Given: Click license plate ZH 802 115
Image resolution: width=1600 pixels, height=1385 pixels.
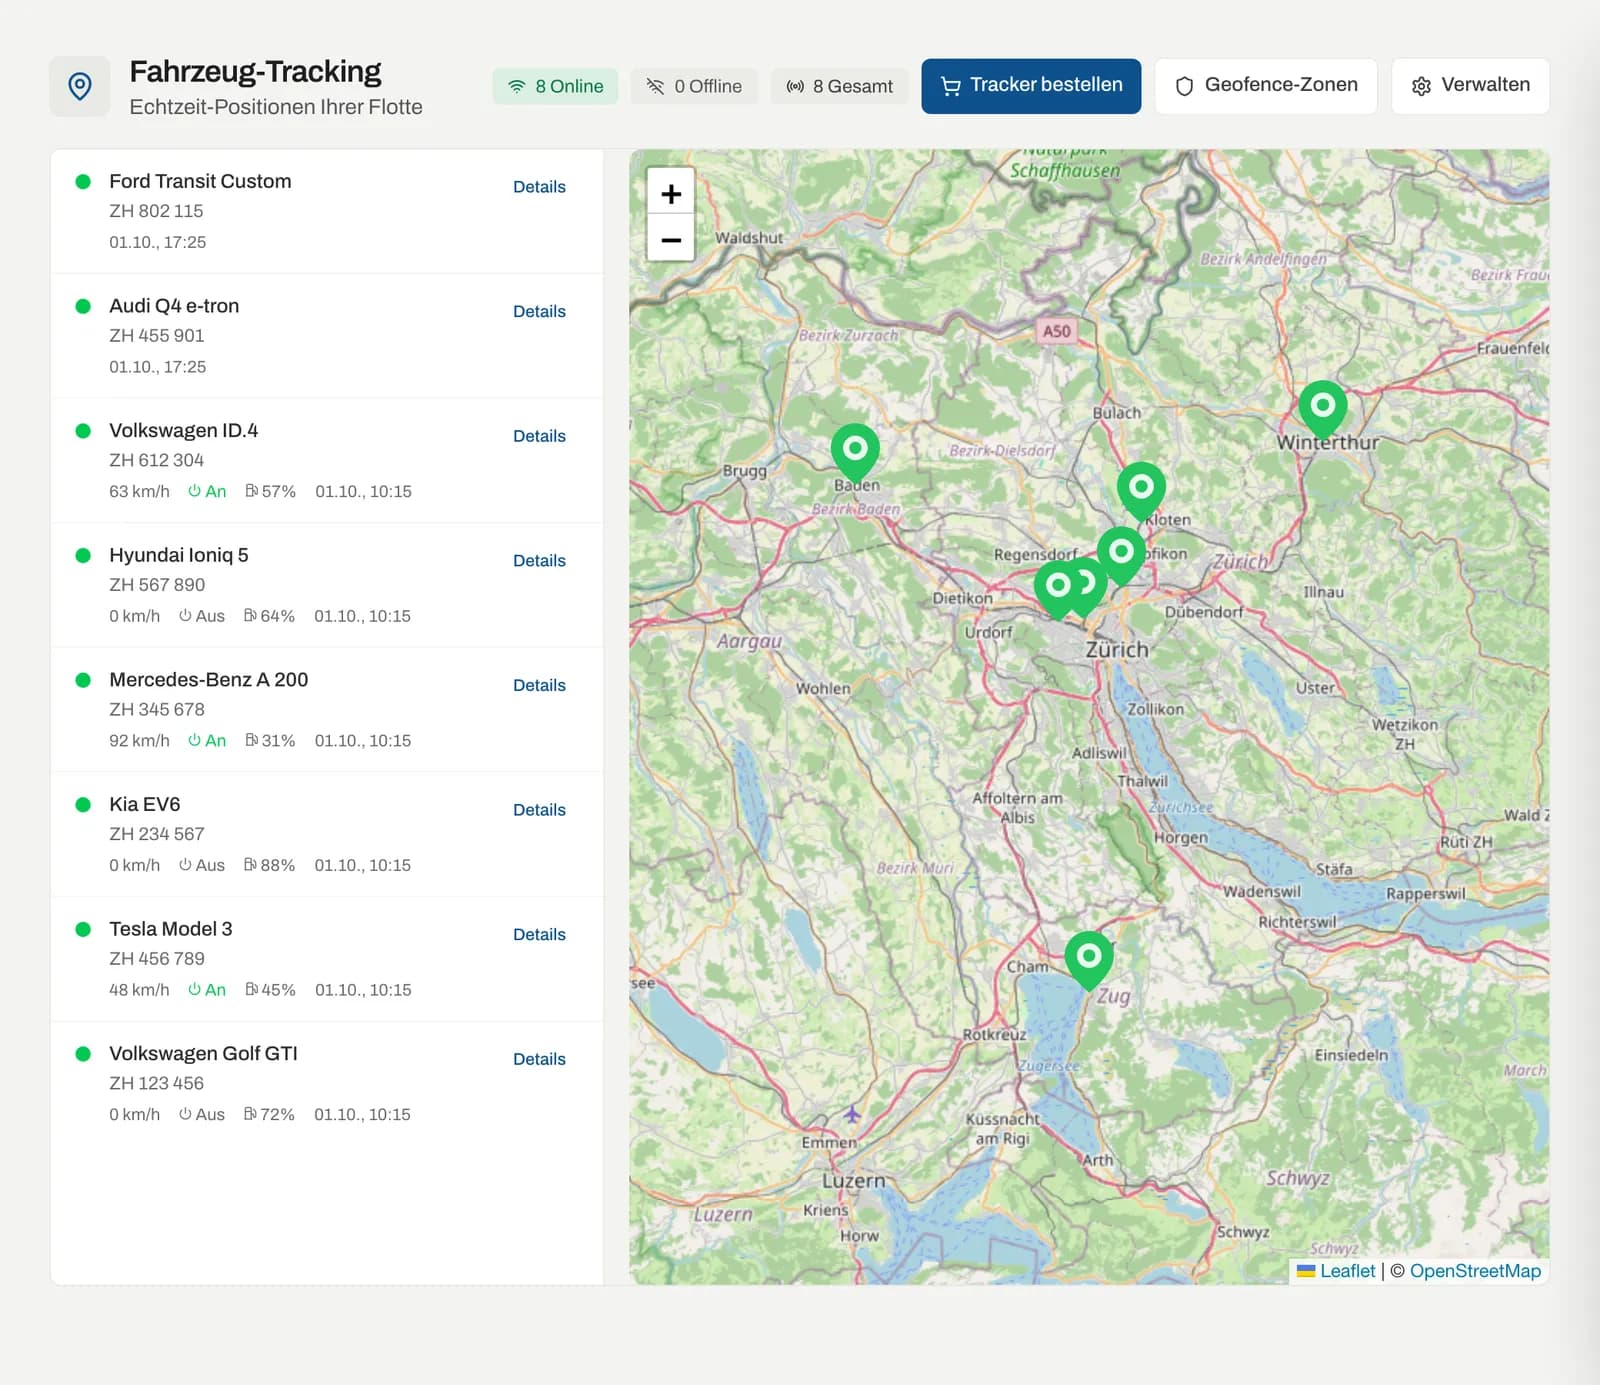Looking at the screenshot, I should [156, 211].
